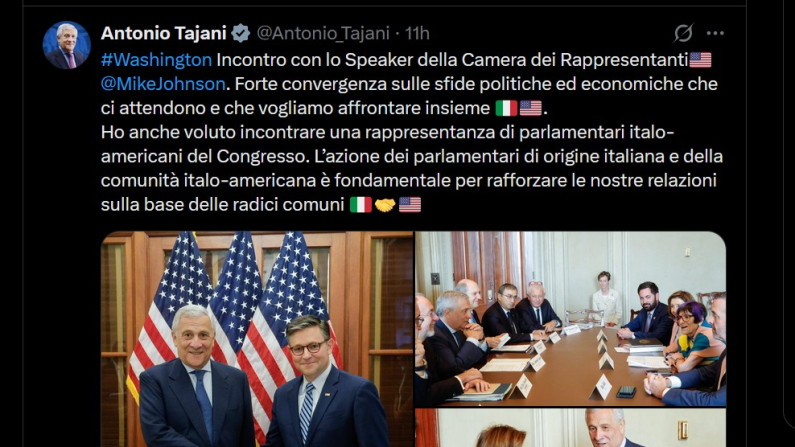Open the handshake photo with American flags
Screen dimensions: 795x447
[x=257, y=339]
